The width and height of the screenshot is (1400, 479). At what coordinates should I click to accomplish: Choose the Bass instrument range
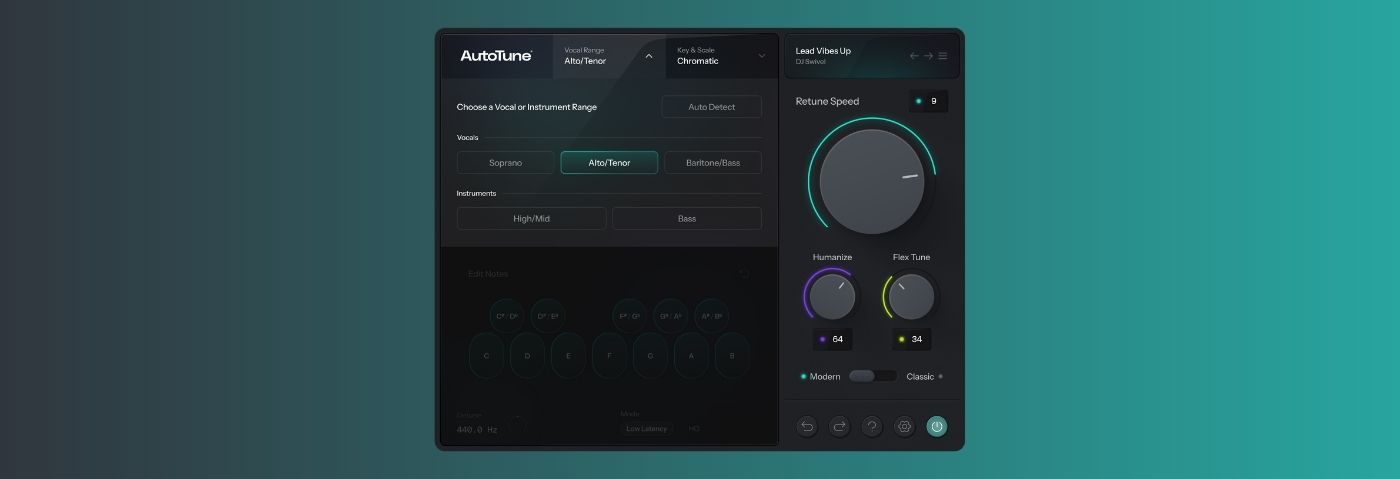(687, 219)
